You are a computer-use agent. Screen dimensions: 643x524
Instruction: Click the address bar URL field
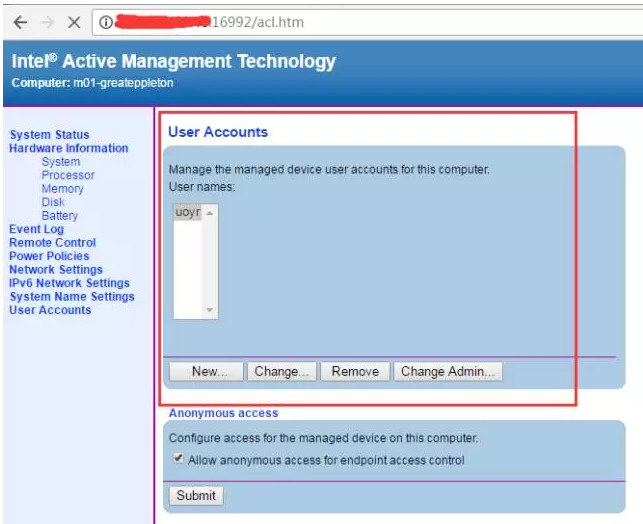(x=367, y=22)
